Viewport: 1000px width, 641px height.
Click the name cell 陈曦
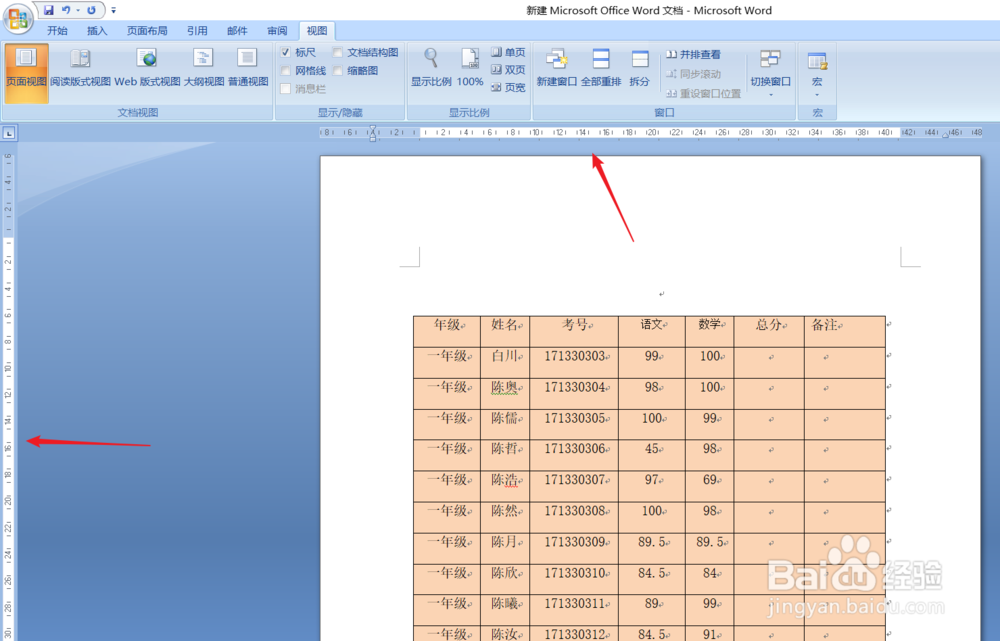[505, 610]
